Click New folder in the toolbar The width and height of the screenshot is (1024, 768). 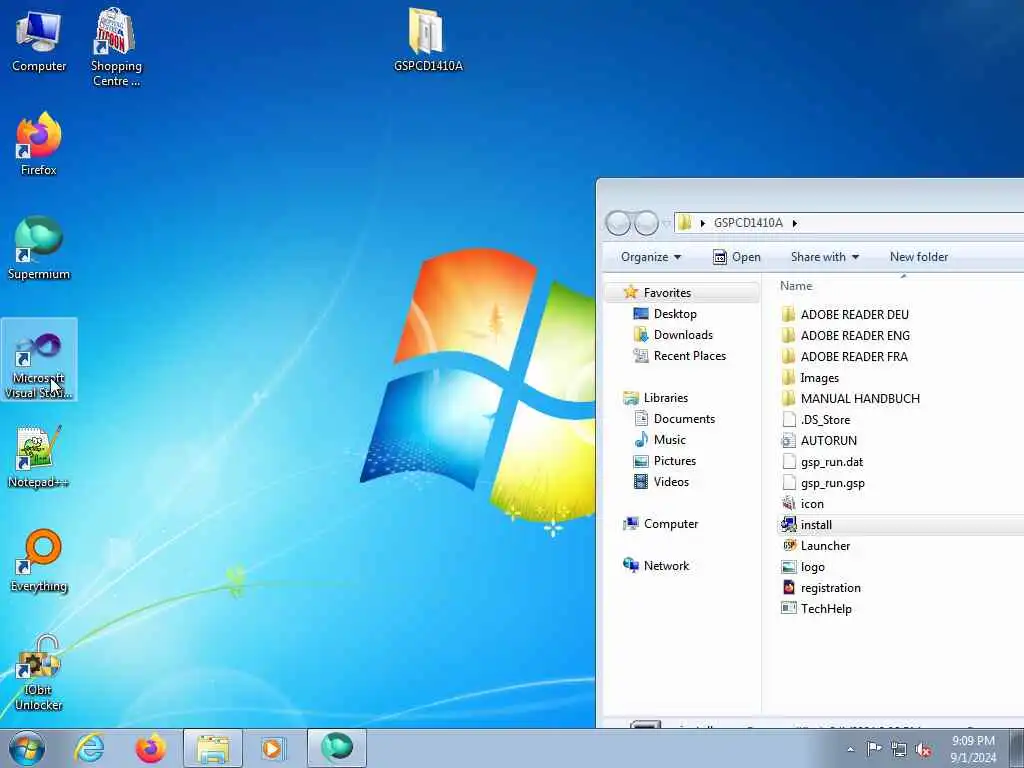click(919, 257)
